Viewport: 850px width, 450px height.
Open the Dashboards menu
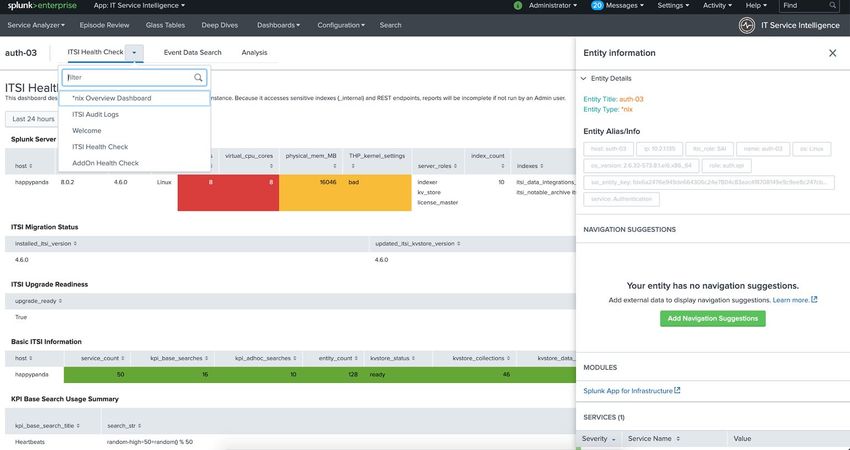(x=279, y=25)
